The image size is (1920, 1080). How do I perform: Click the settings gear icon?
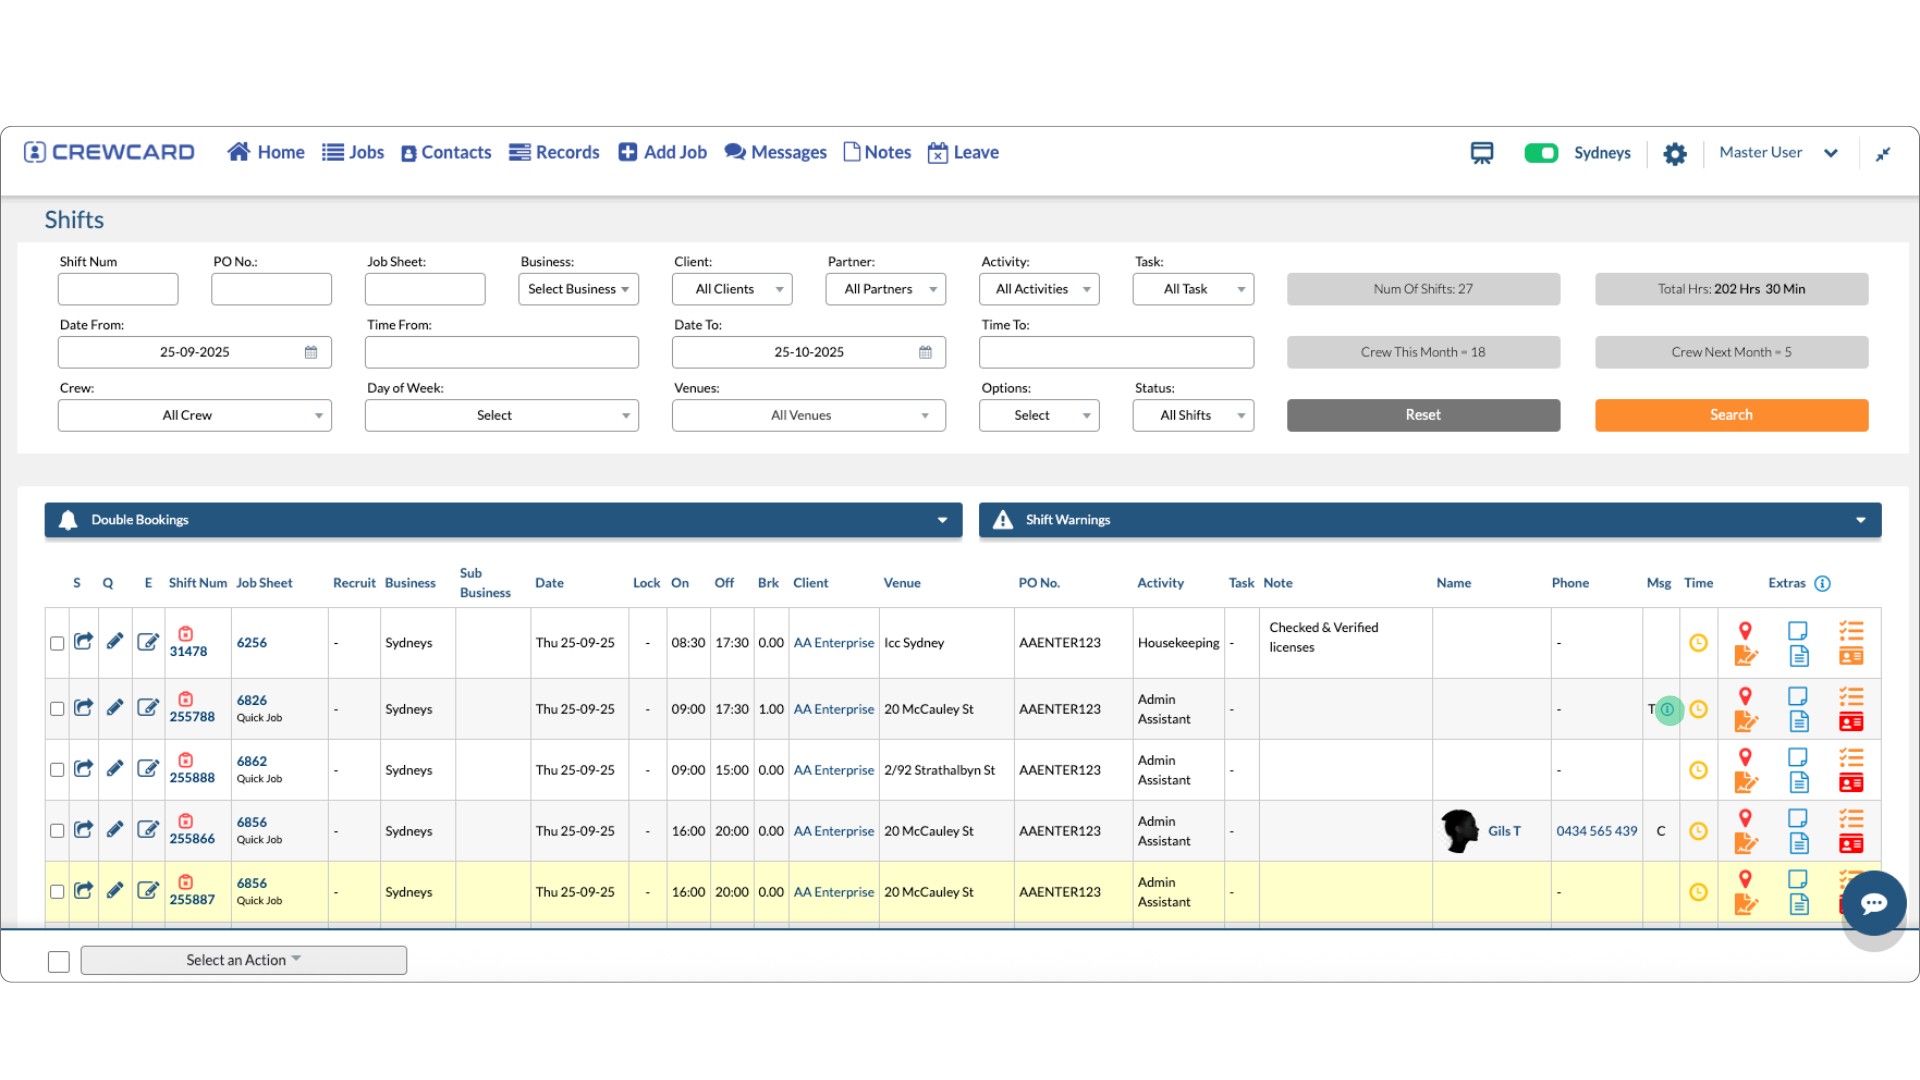click(x=1675, y=154)
